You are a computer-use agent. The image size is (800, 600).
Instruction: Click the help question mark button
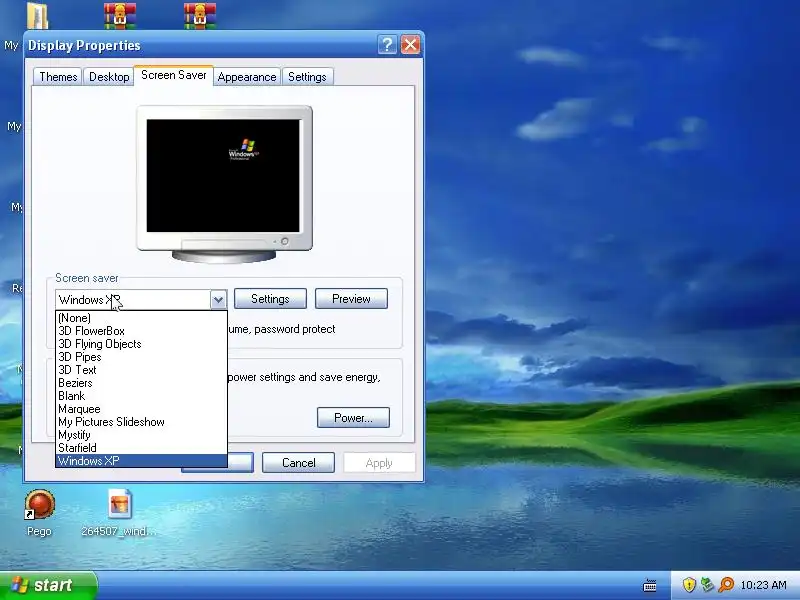387,45
